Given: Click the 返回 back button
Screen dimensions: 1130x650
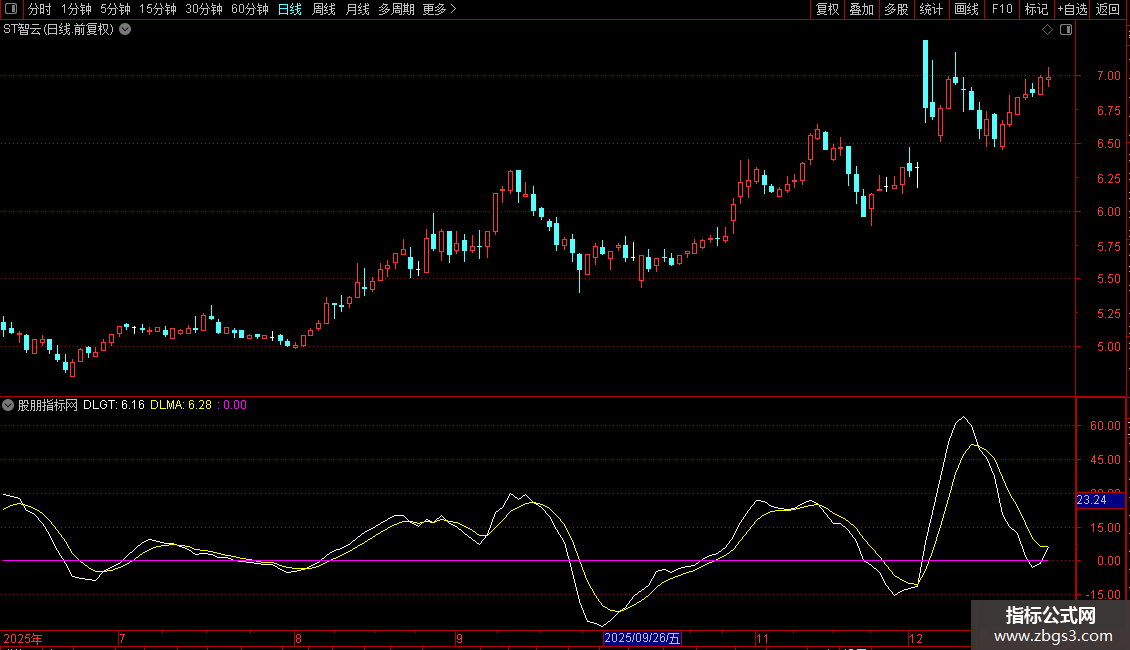Looking at the screenshot, I should (1108, 9).
